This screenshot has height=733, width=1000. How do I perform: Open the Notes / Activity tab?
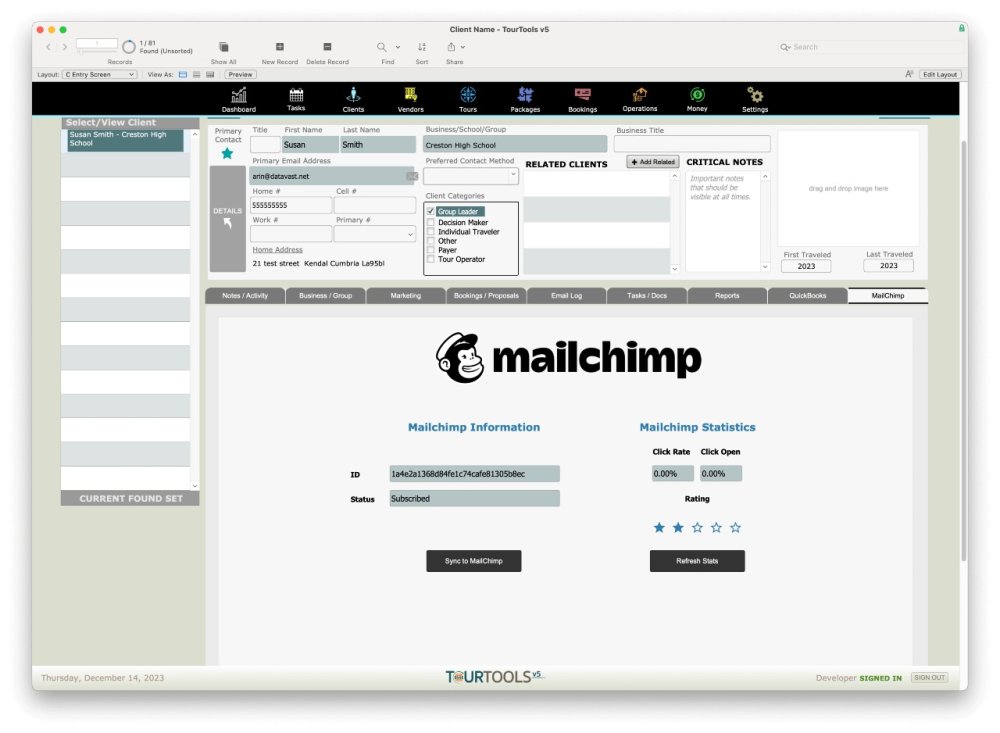click(x=245, y=296)
